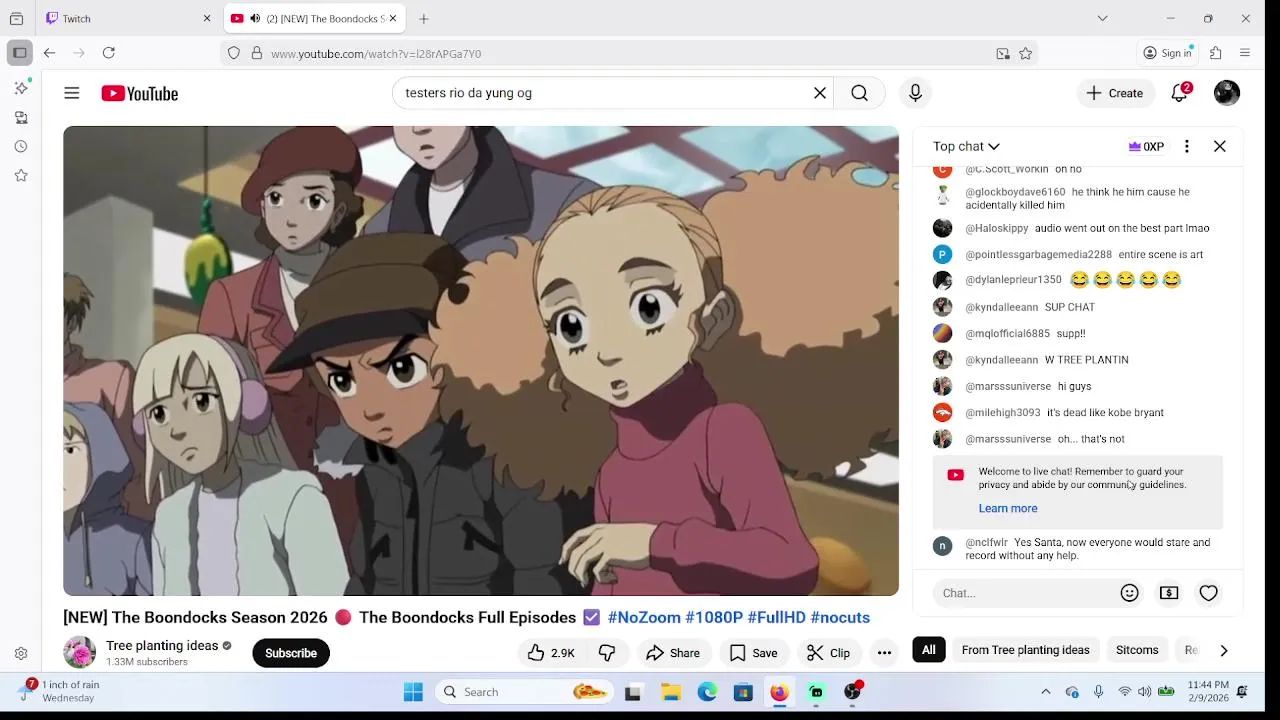Select From Tree planting ideas chip
This screenshot has width=1280, height=720.
click(1025, 650)
